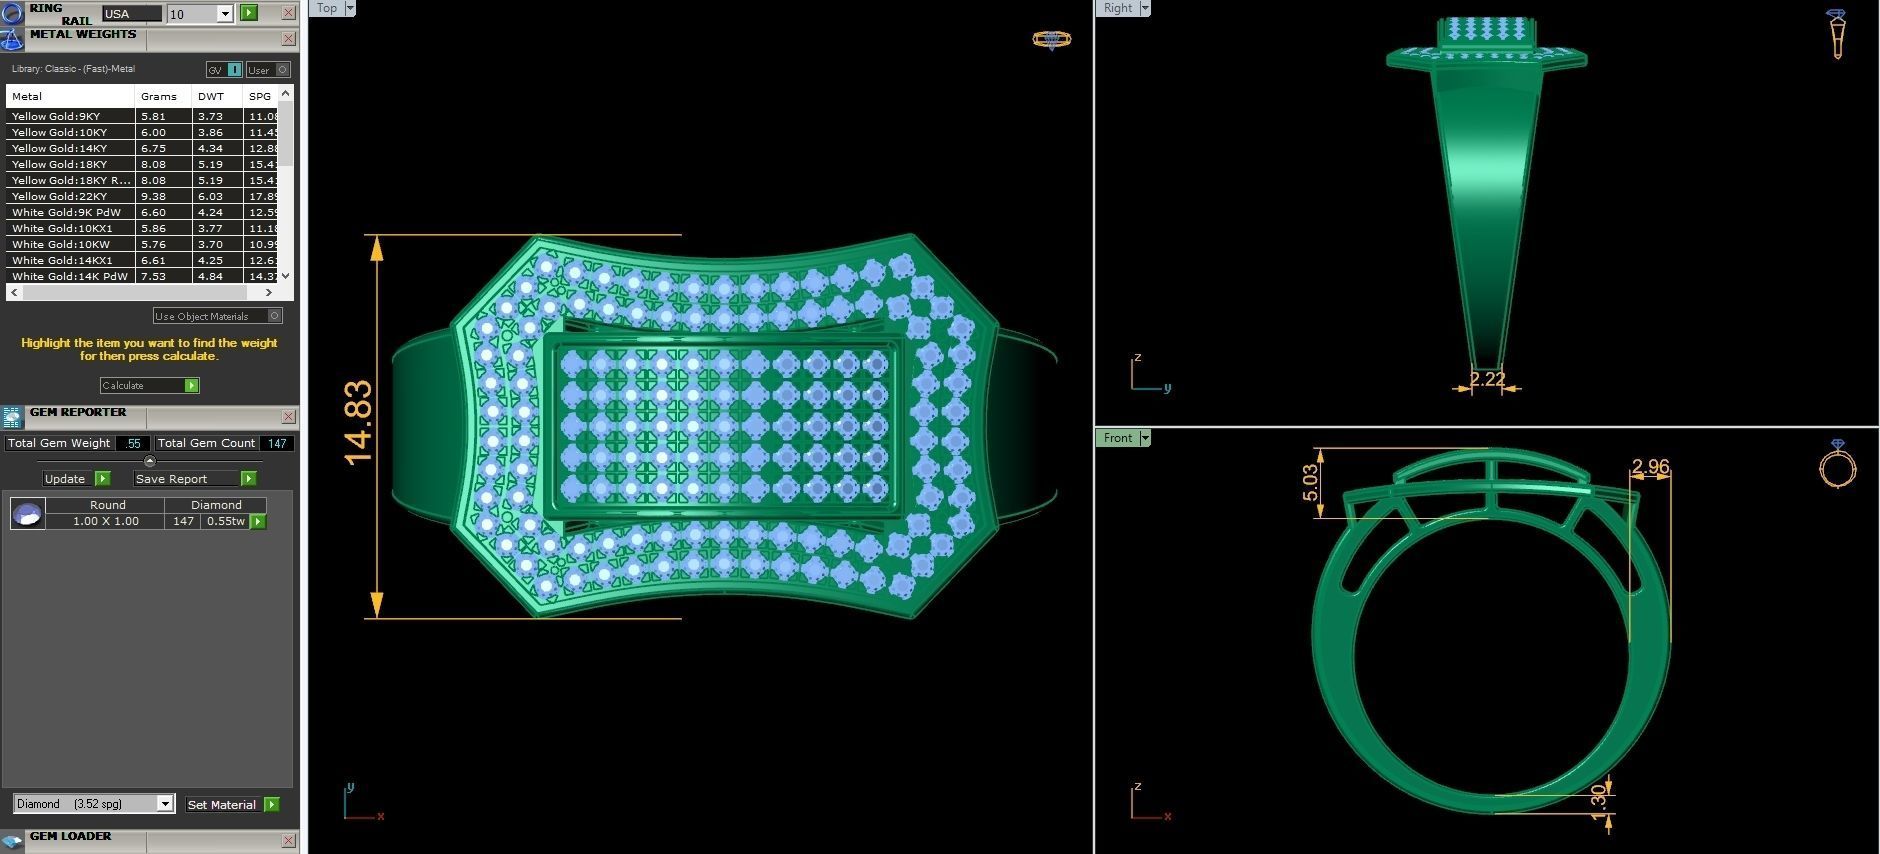Click metal table scroll left arrow
Image resolution: width=1880 pixels, height=854 pixels.
(x=14, y=292)
